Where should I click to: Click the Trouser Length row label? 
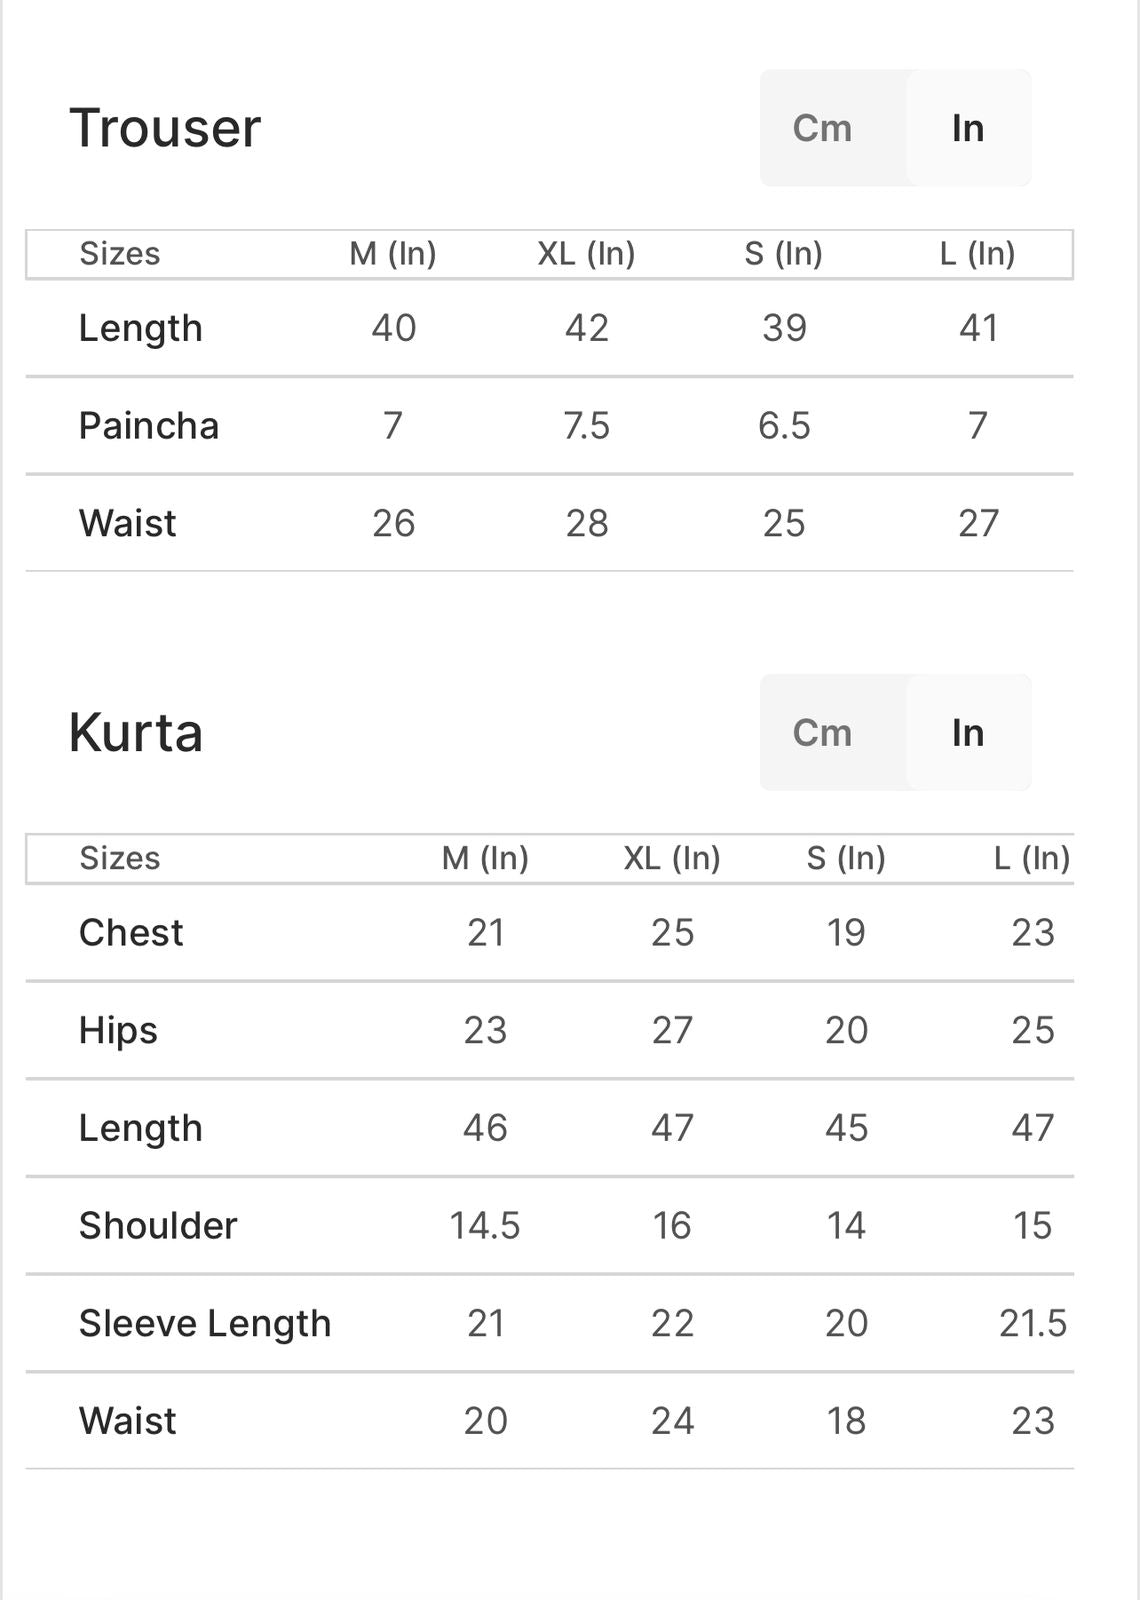click(x=141, y=329)
